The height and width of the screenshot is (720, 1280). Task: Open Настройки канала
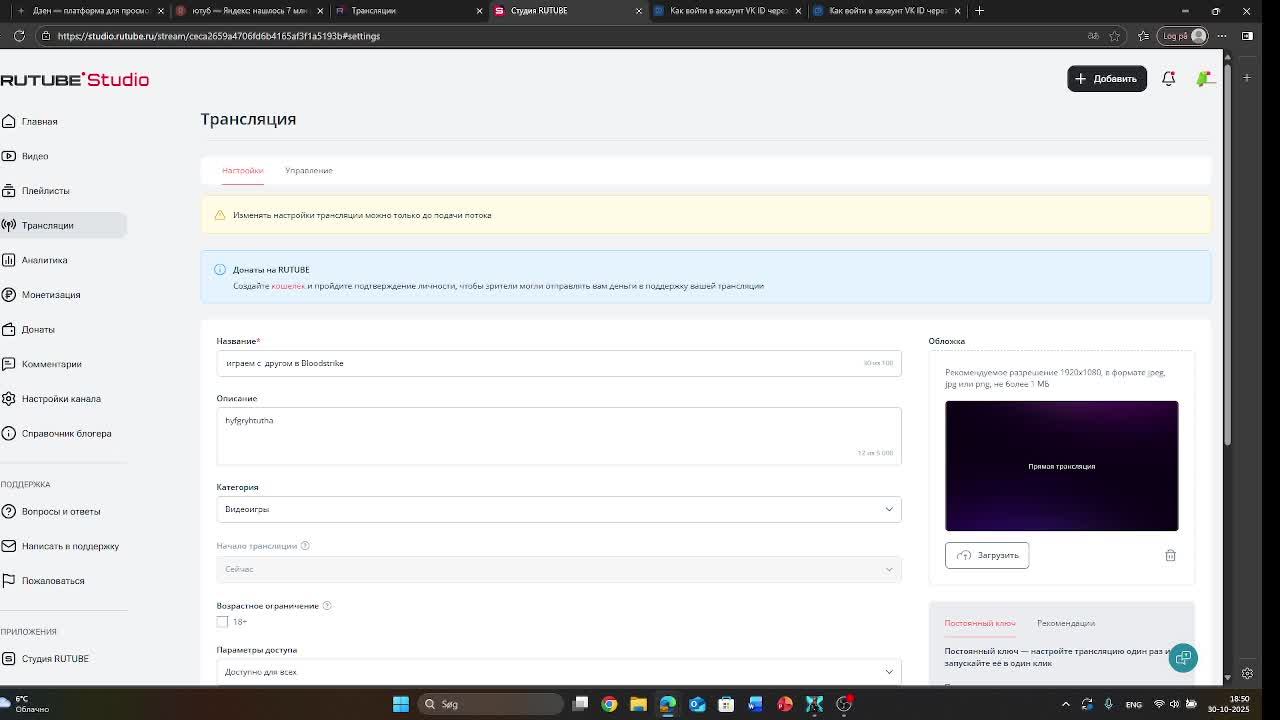(x=61, y=399)
